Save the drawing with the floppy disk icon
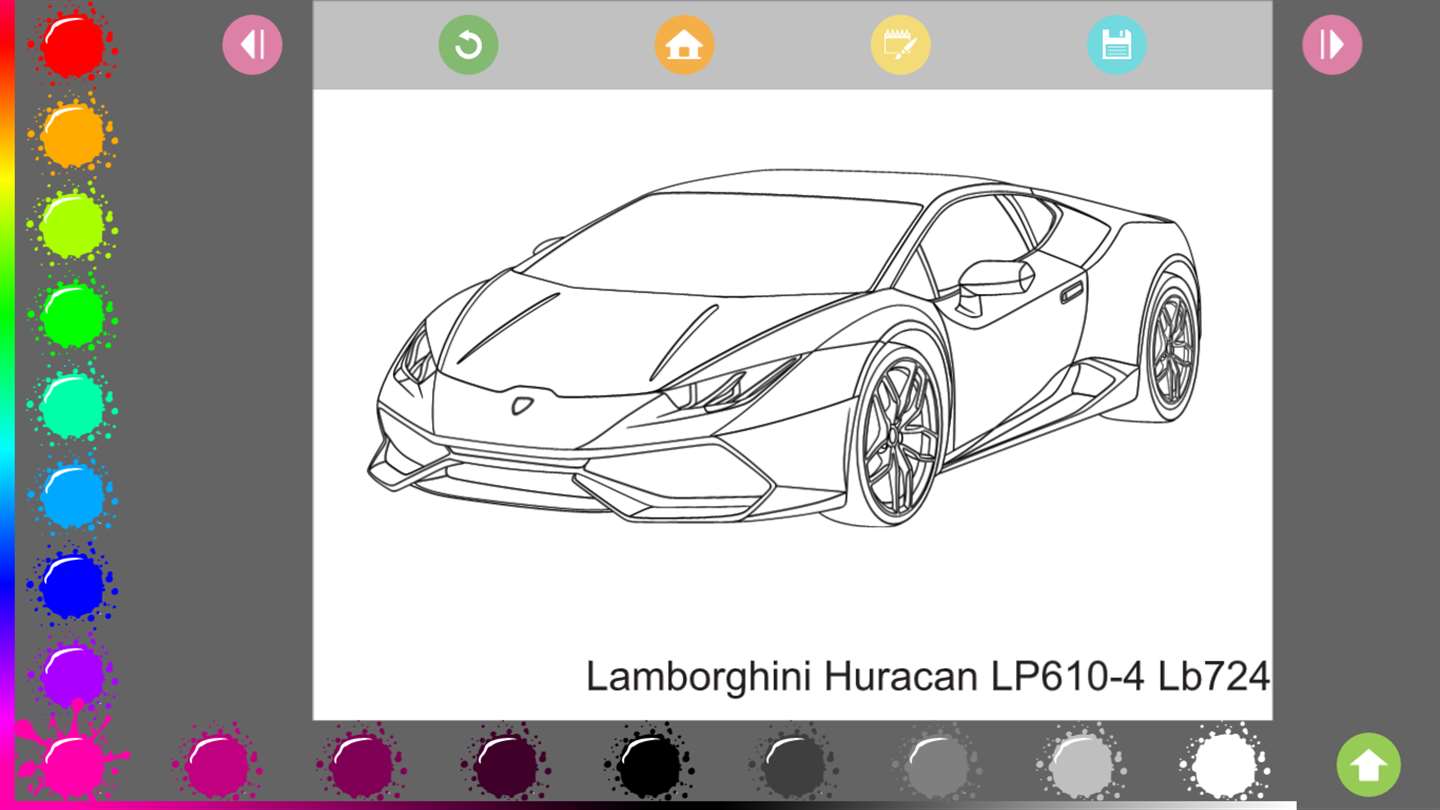 pyautogui.click(x=1116, y=45)
